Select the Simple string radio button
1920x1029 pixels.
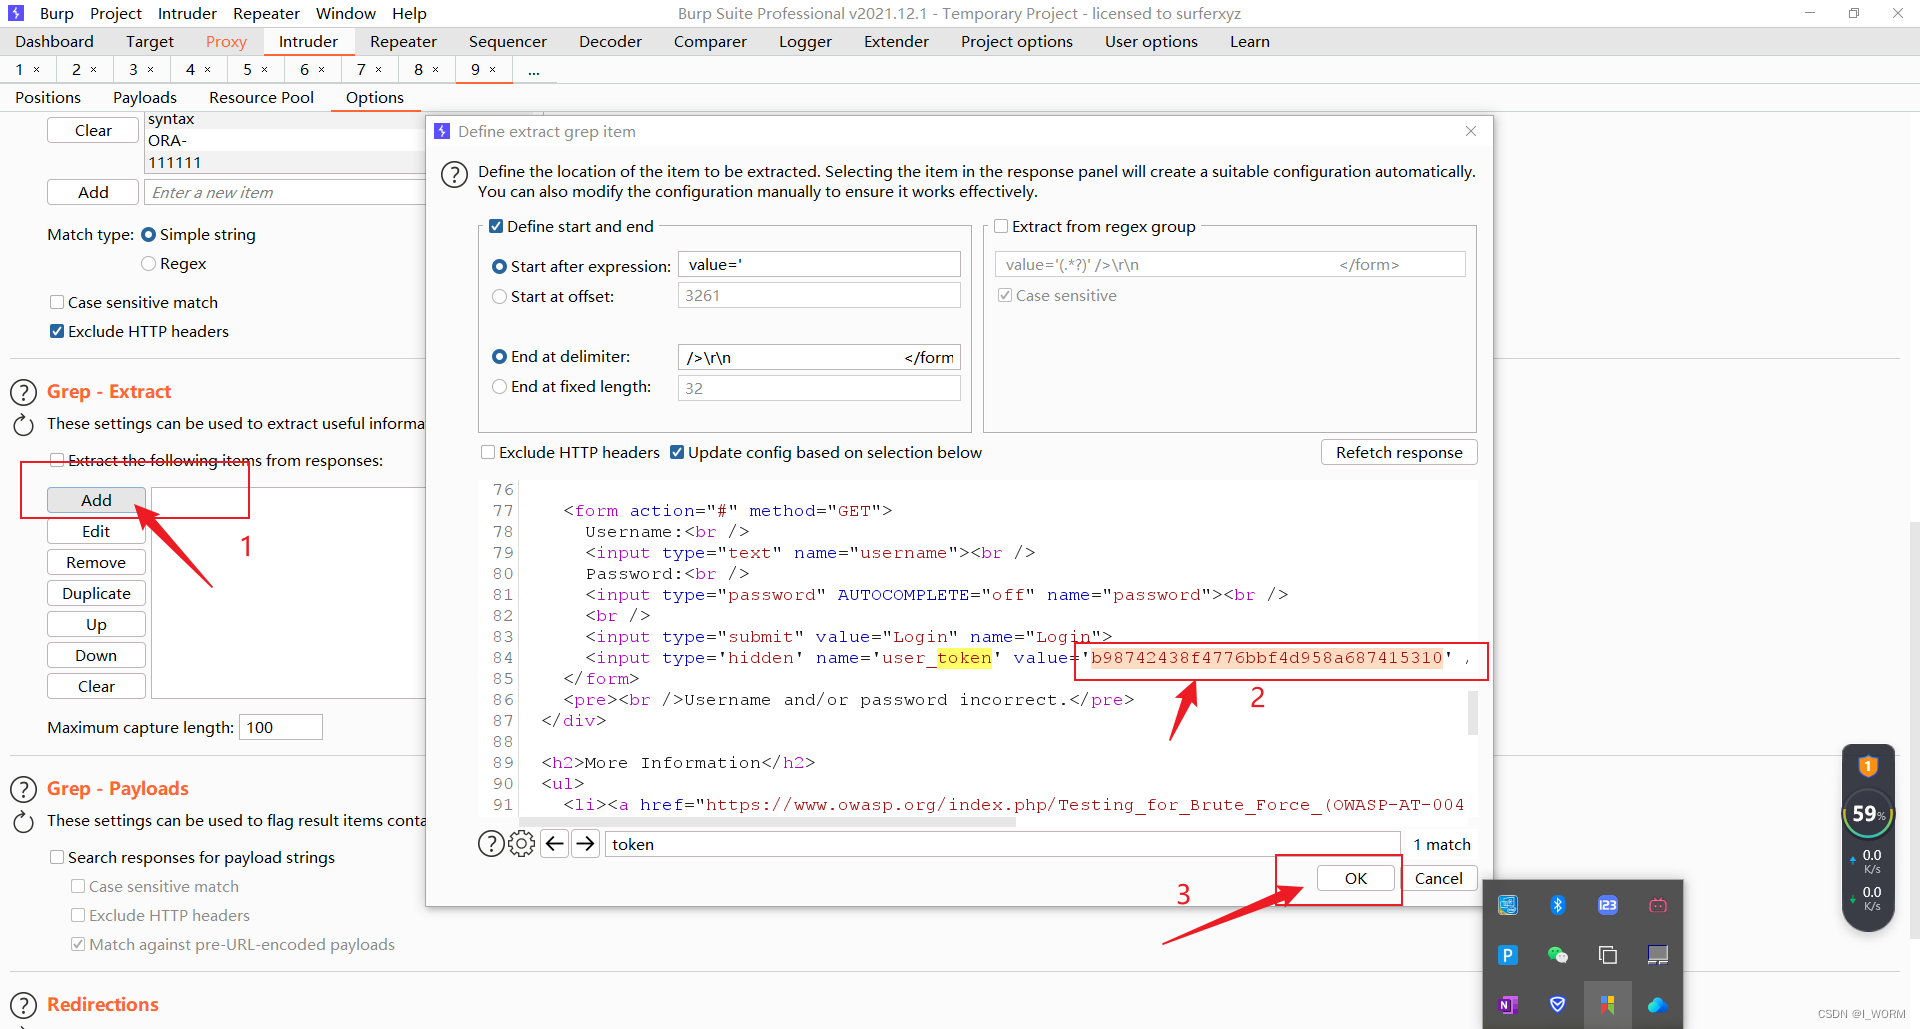(148, 235)
